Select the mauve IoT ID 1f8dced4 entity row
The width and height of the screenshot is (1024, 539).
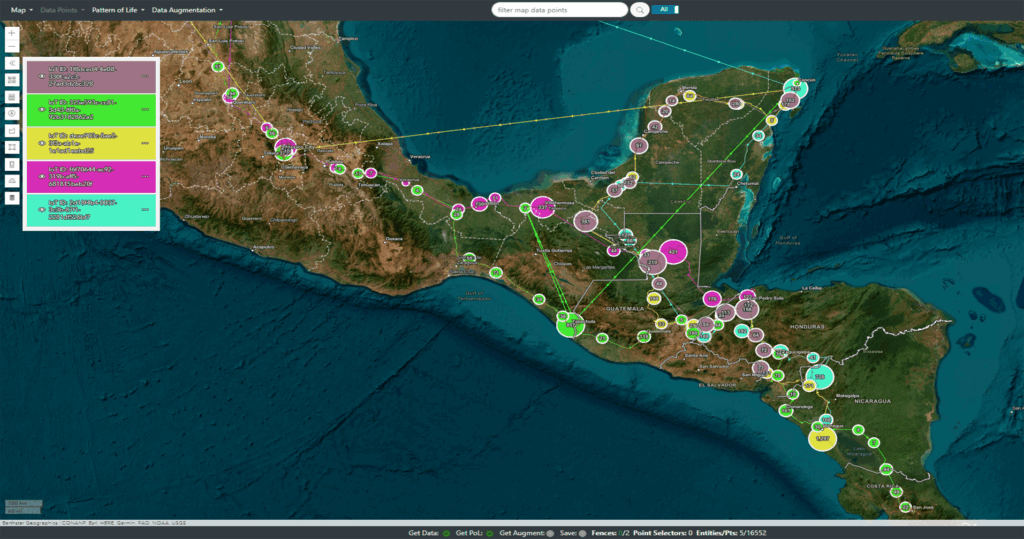91,76
